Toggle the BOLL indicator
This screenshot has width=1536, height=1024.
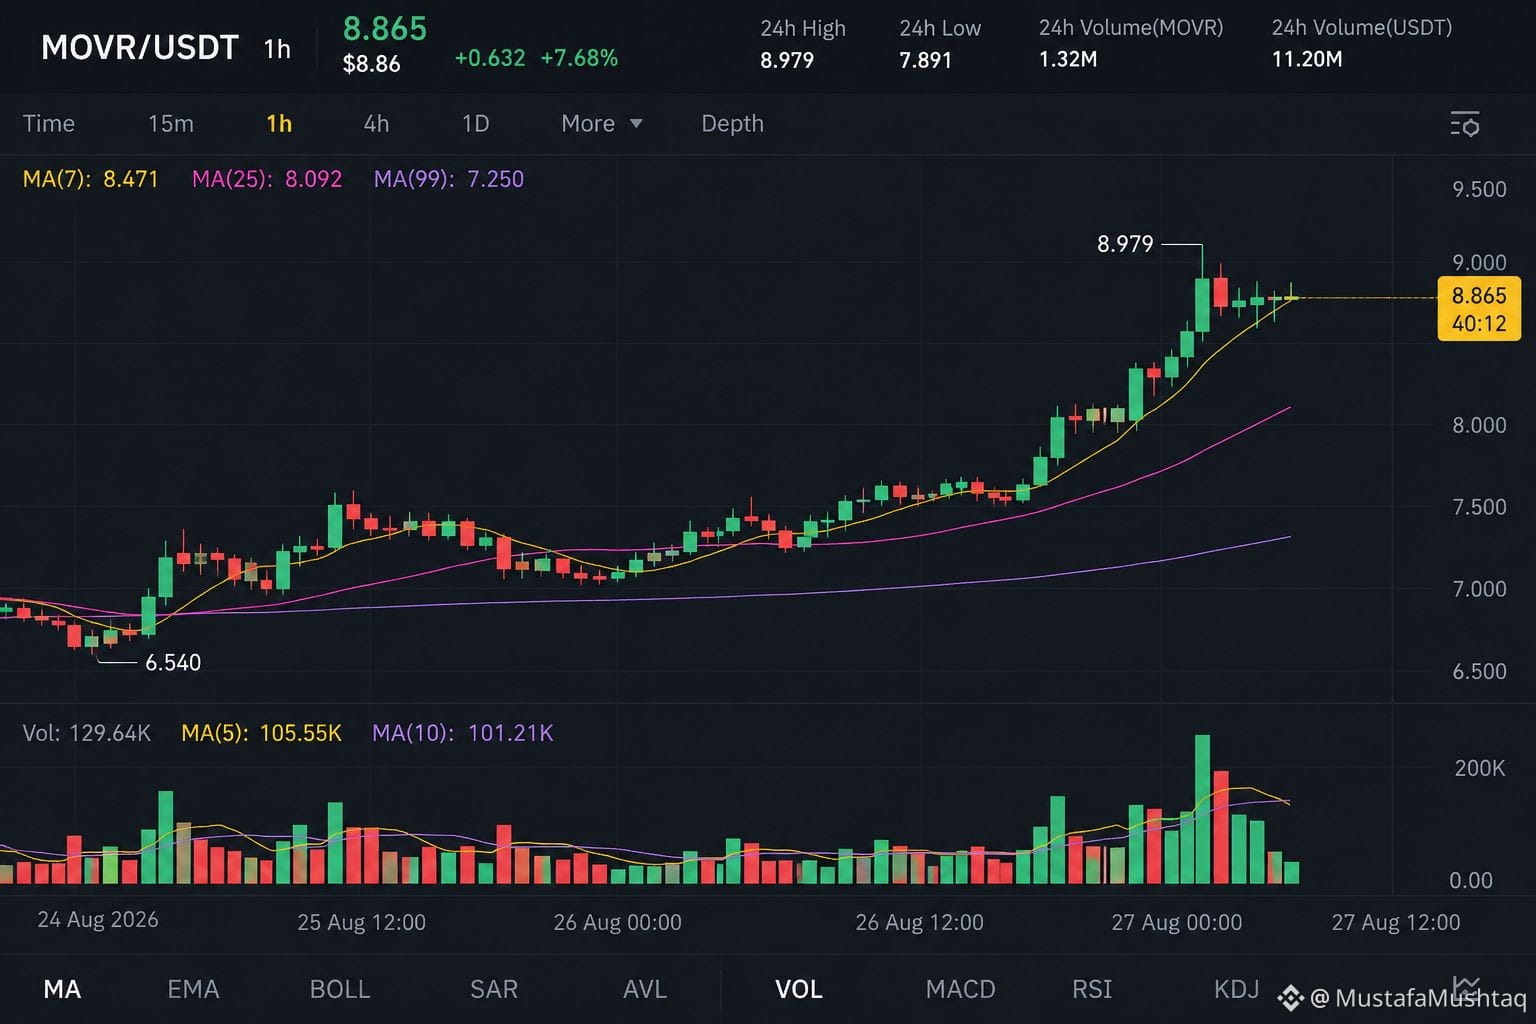coord(340,989)
